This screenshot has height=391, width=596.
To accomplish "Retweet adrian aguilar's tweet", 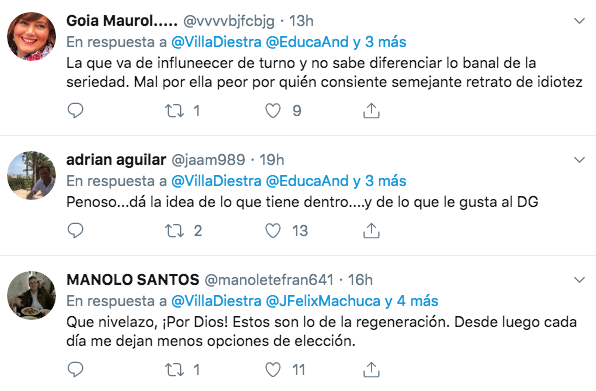I will 174,231.
